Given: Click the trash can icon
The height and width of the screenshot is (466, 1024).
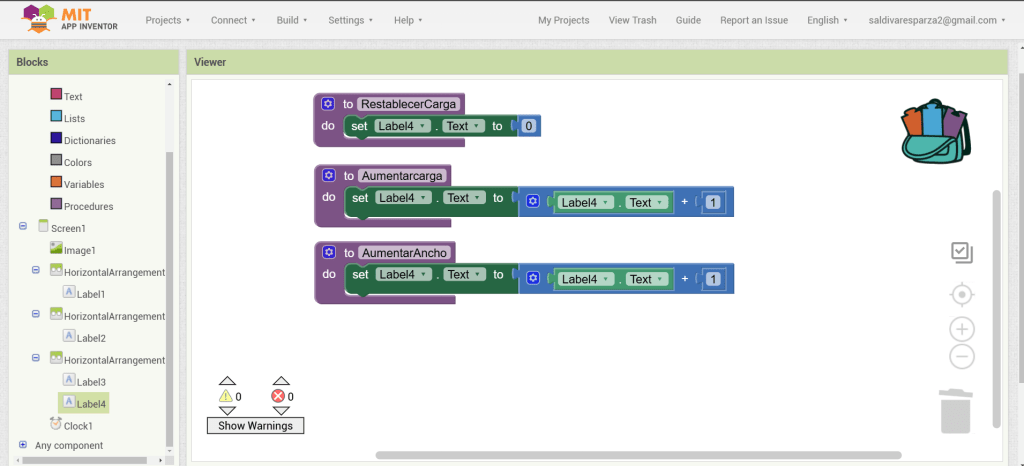Looking at the screenshot, I should 955,411.
